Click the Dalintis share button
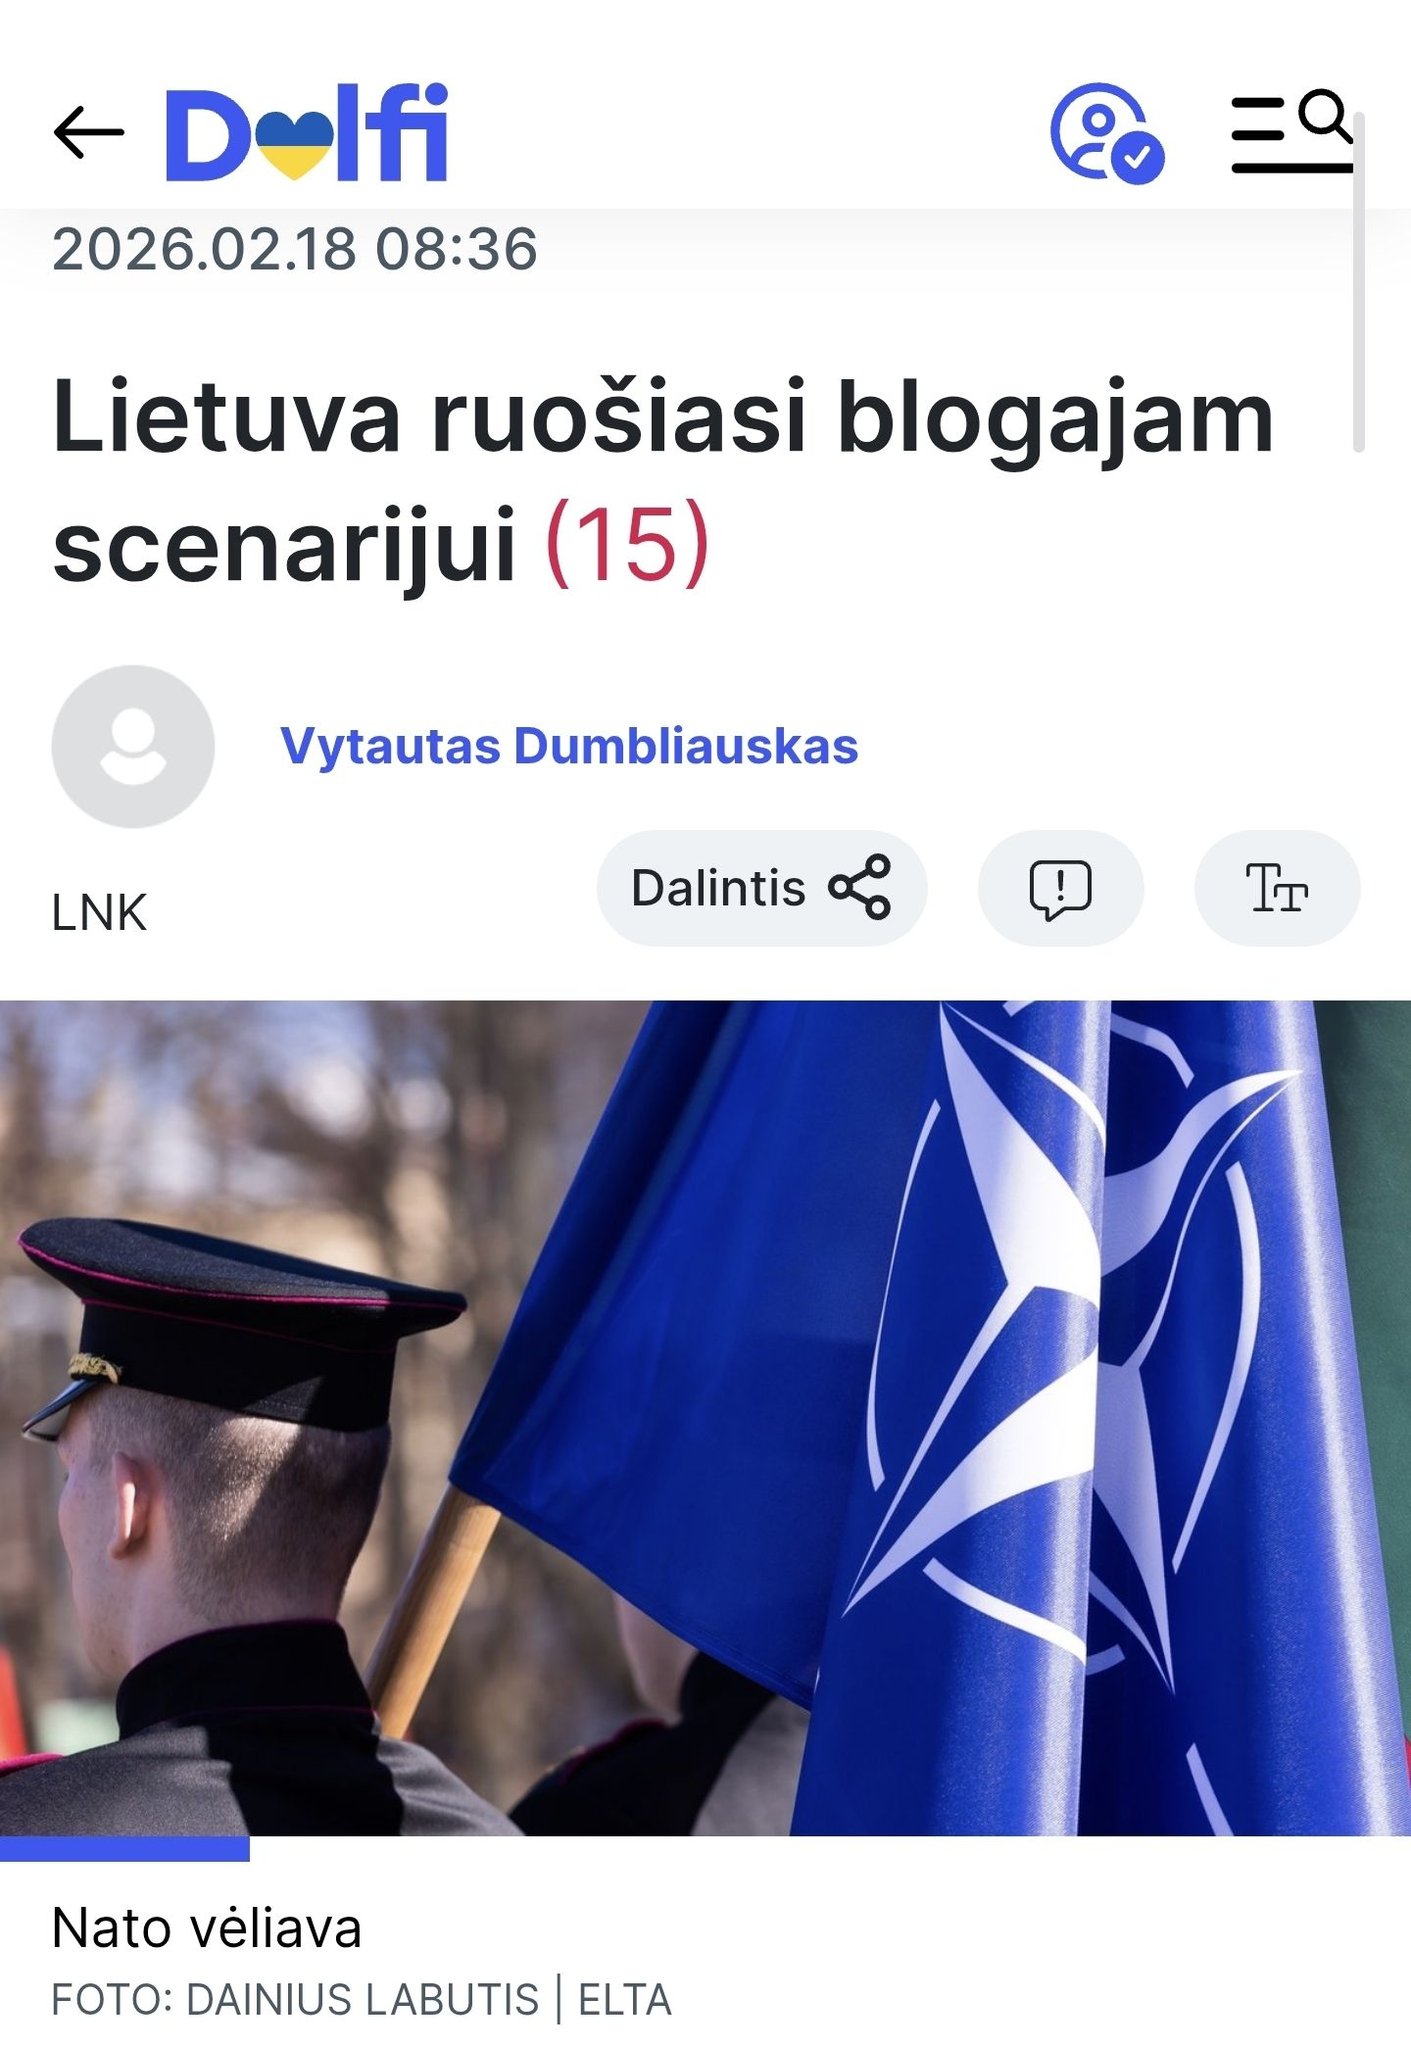Screen dimensions: 1411x2048 point(762,888)
